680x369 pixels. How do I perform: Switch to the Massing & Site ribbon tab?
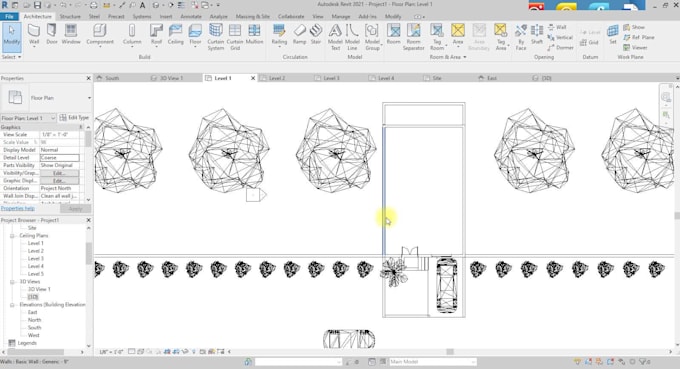[x=252, y=16]
